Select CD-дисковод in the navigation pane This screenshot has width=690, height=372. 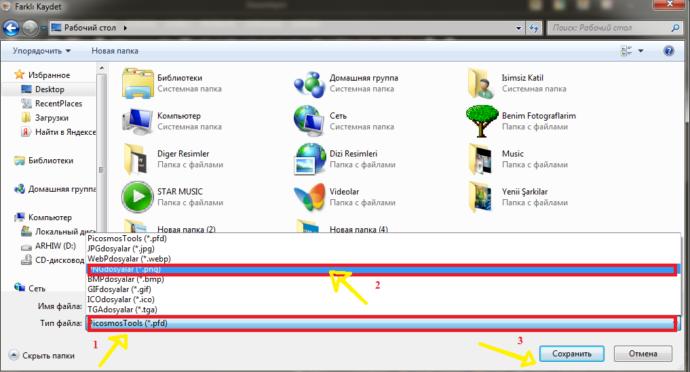coord(59,260)
